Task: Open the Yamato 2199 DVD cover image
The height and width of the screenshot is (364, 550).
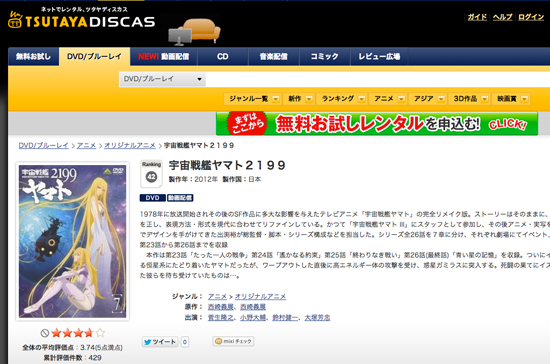Action: point(73,241)
